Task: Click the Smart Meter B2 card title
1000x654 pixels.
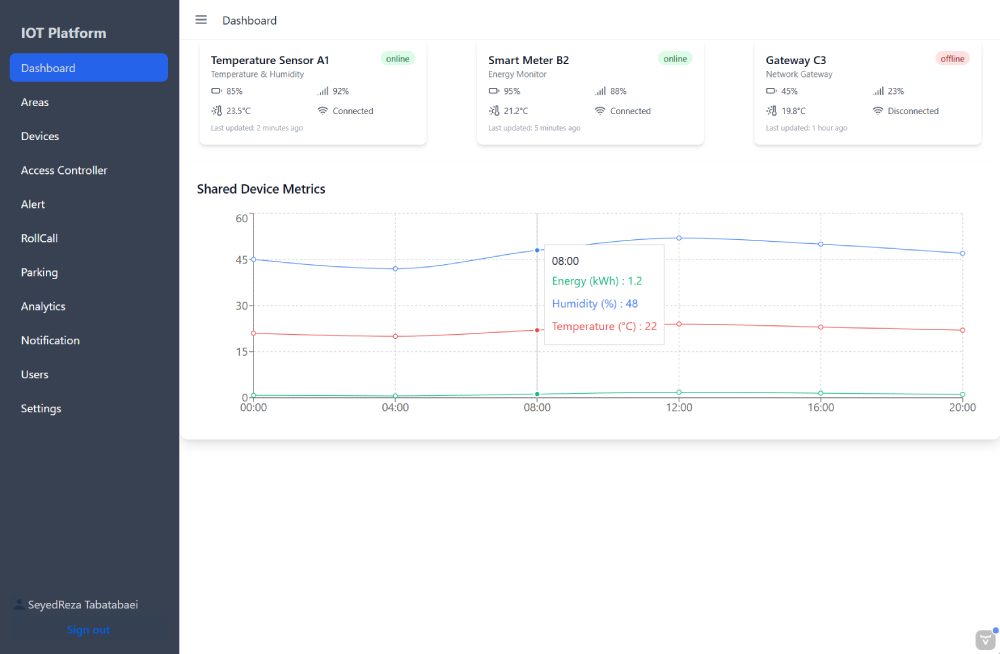Action: point(528,60)
